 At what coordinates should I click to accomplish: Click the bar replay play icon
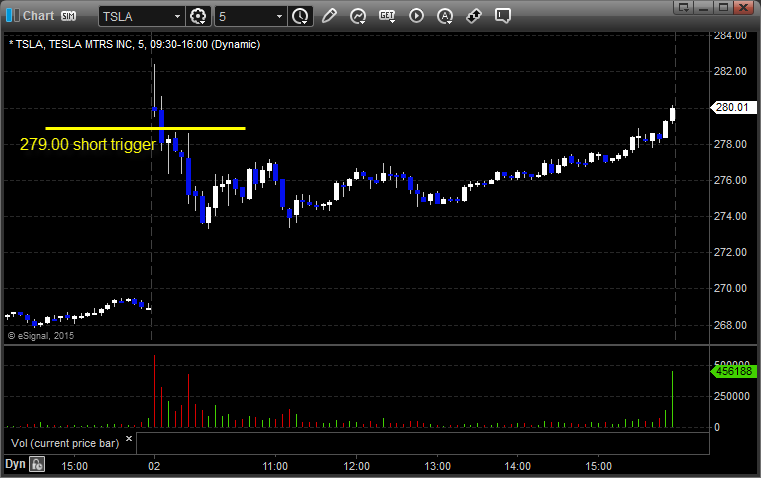(416, 16)
